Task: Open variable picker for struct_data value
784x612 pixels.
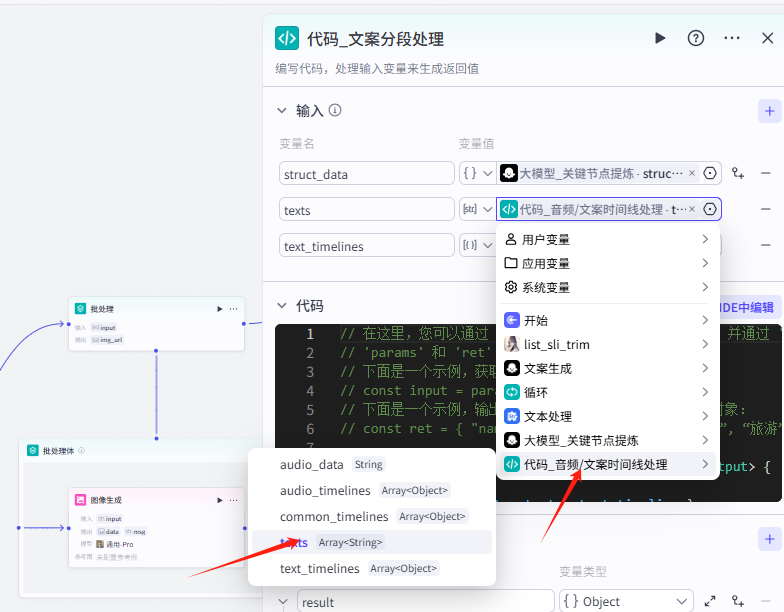Action: point(710,173)
